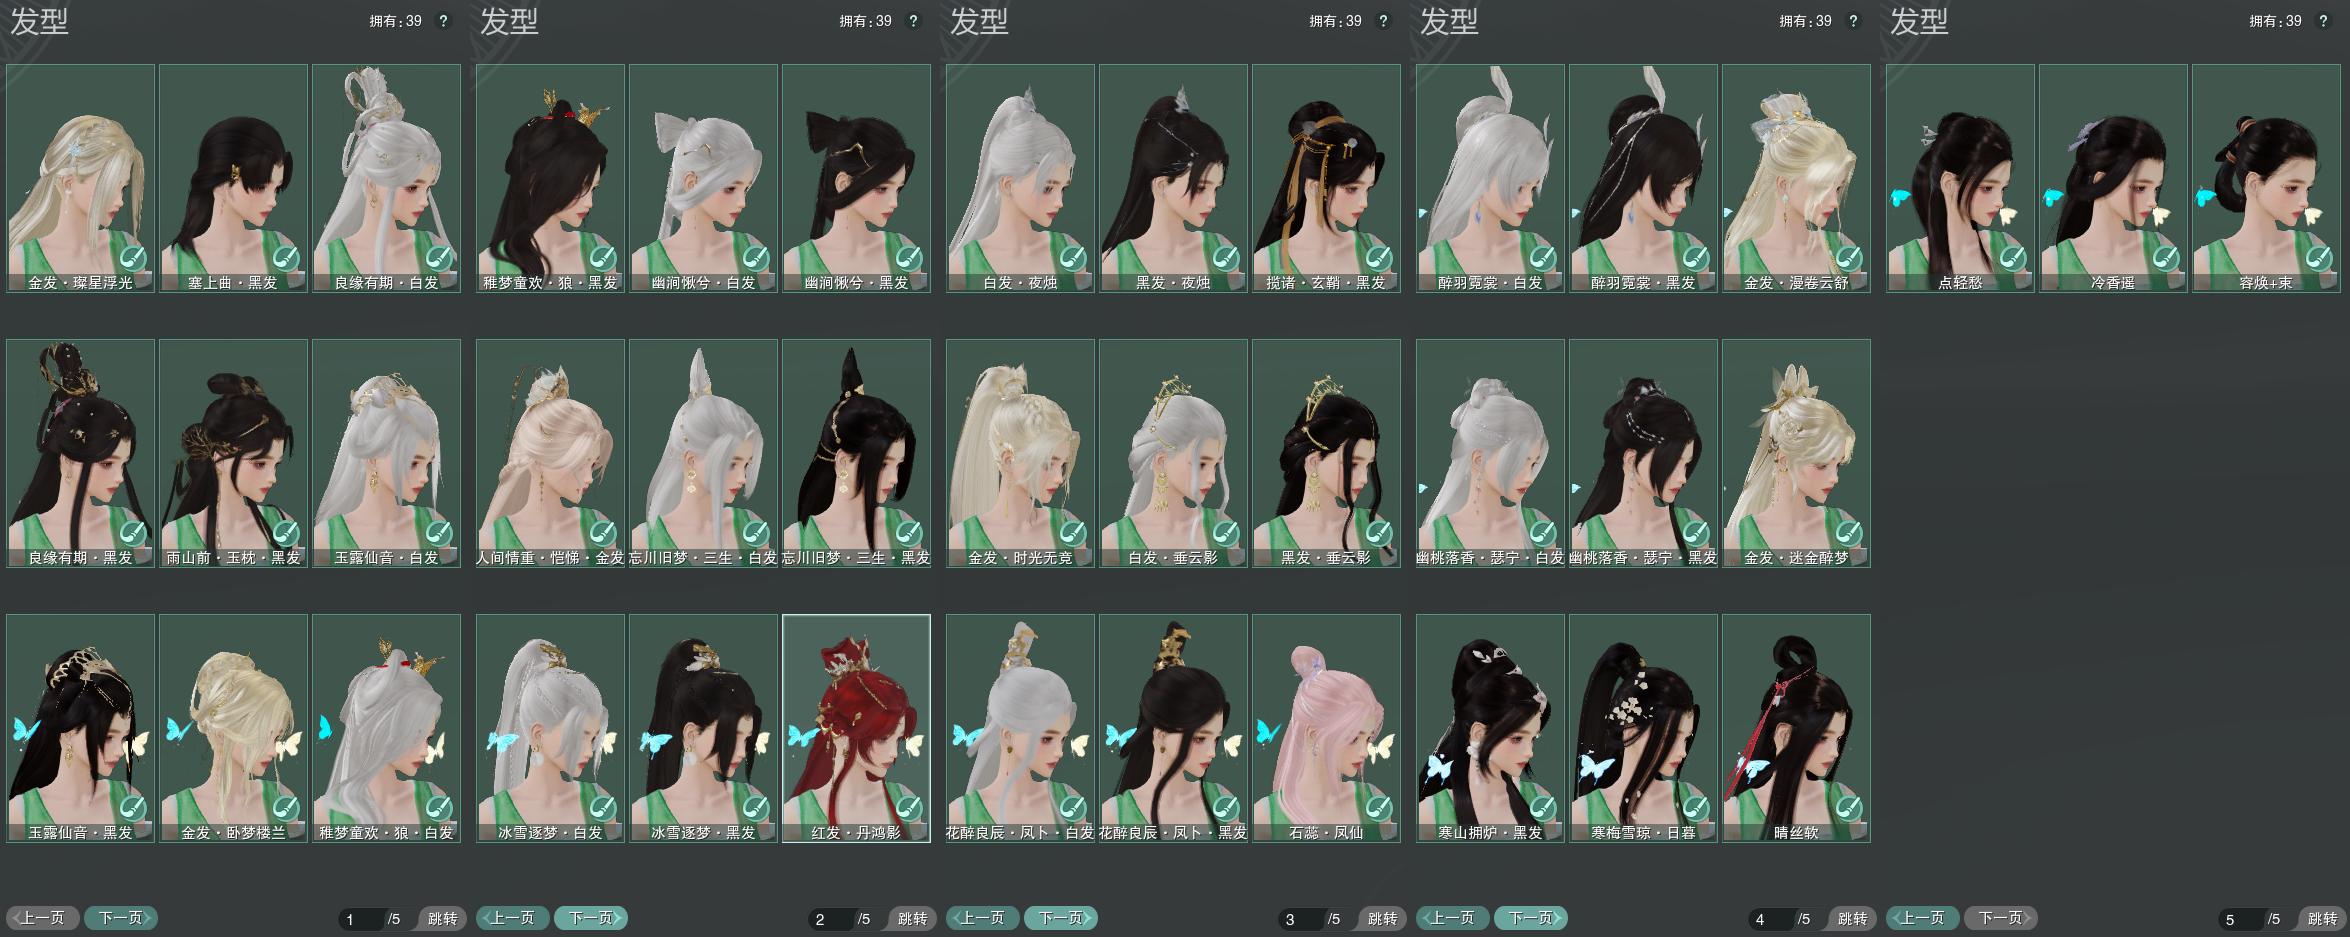The image size is (2350, 937).
Task: Click dye brush icon on 塞上曲·黑发
Action: click(x=286, y=259)
